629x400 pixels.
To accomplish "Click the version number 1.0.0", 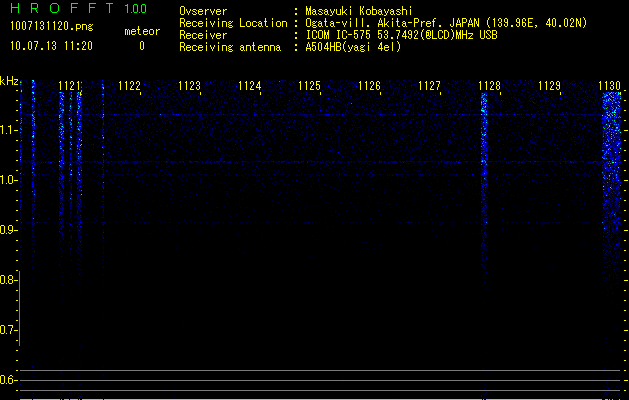I will 136,9.
